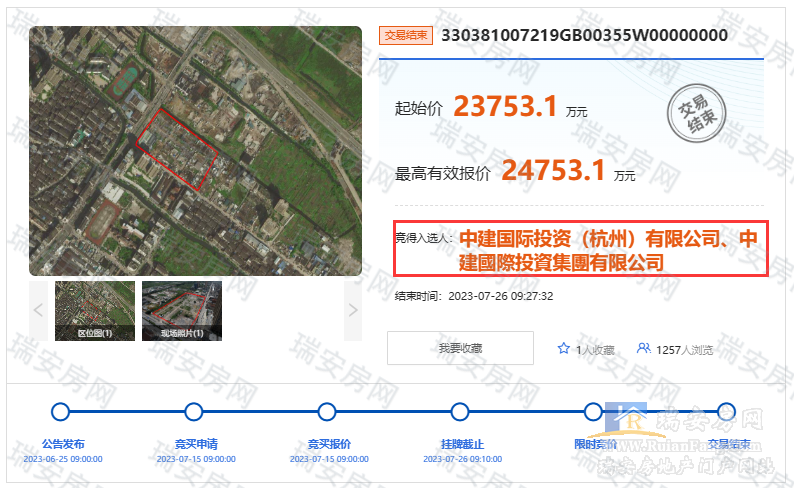The height and width of the screenshot is (488, 794).
Task: Click the 竞买申请 stage label
Action: pyautogui.click(x=196, y=444)
